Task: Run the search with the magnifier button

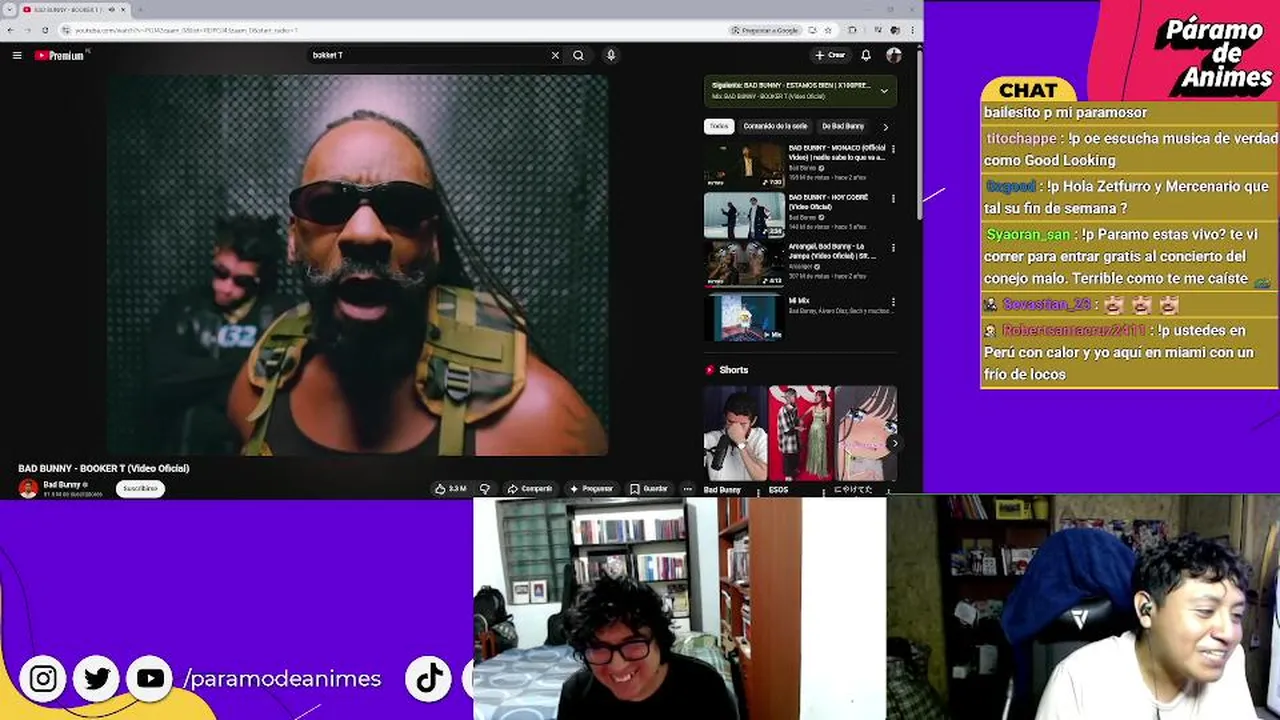Action: pyautogui.click(x=578, y=56)
